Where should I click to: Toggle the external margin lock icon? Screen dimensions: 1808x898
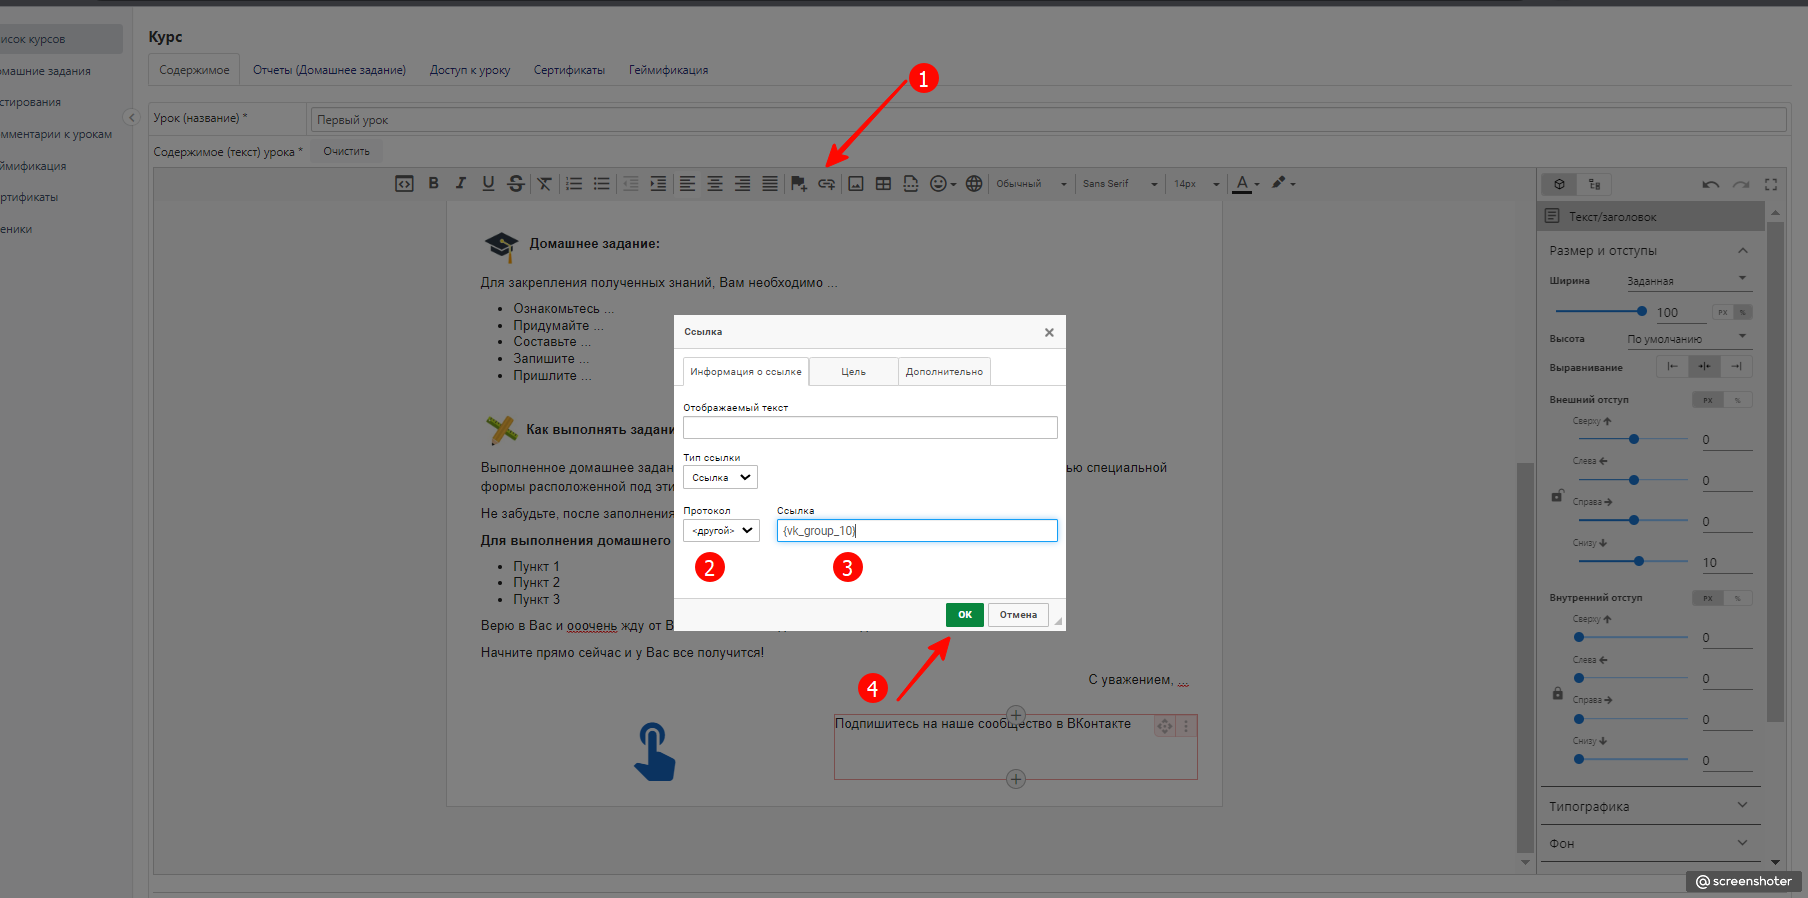[1557, 495]
